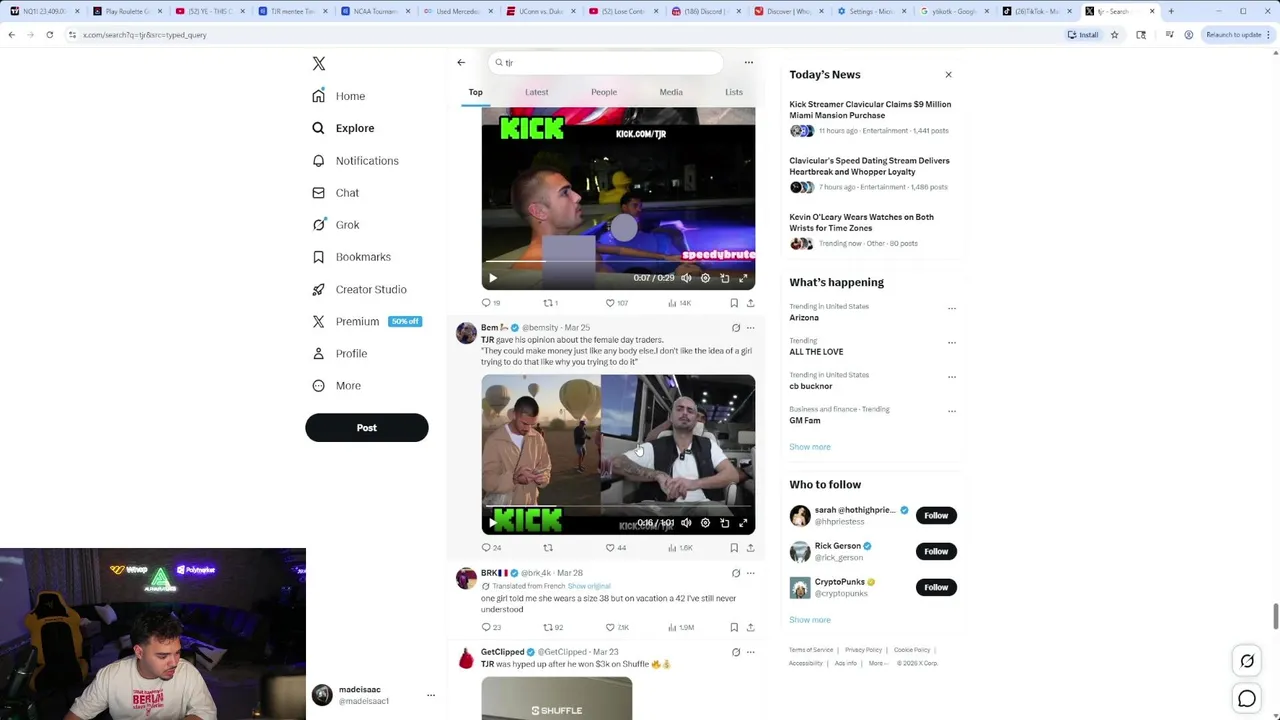Open Grok floating button at bottom right

(1247, 661)
